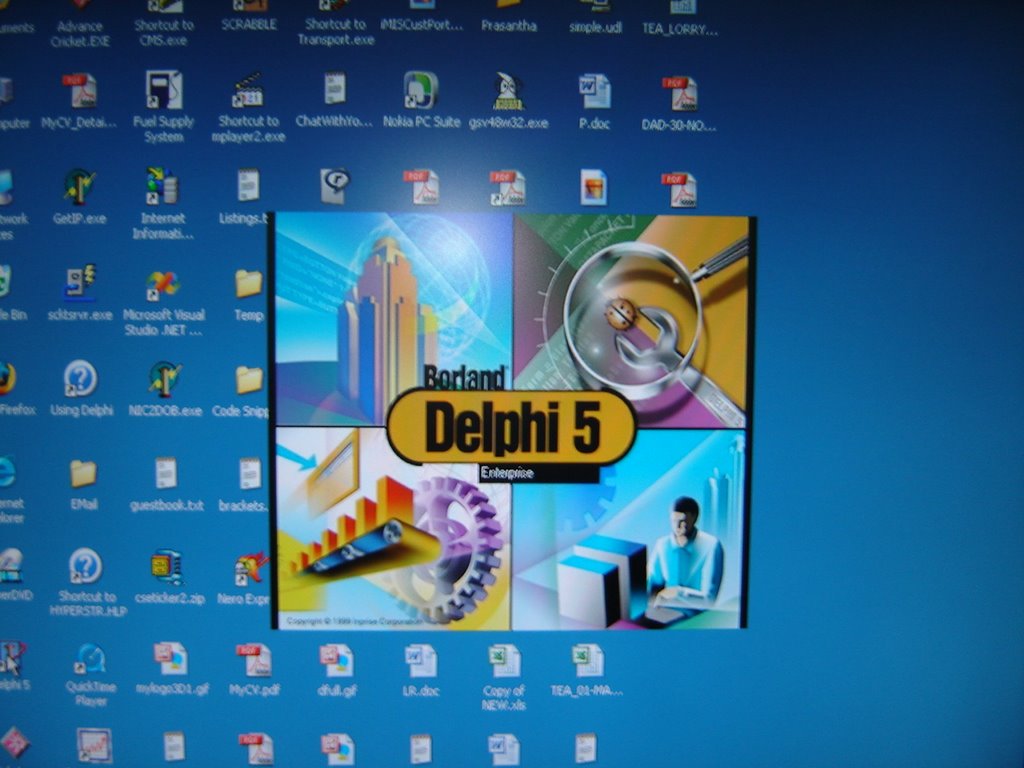This screenshot has width=1024, height=768.
Task: Select the TEA_01-MA... Excel file icon
Action: (x=586, y=660)
